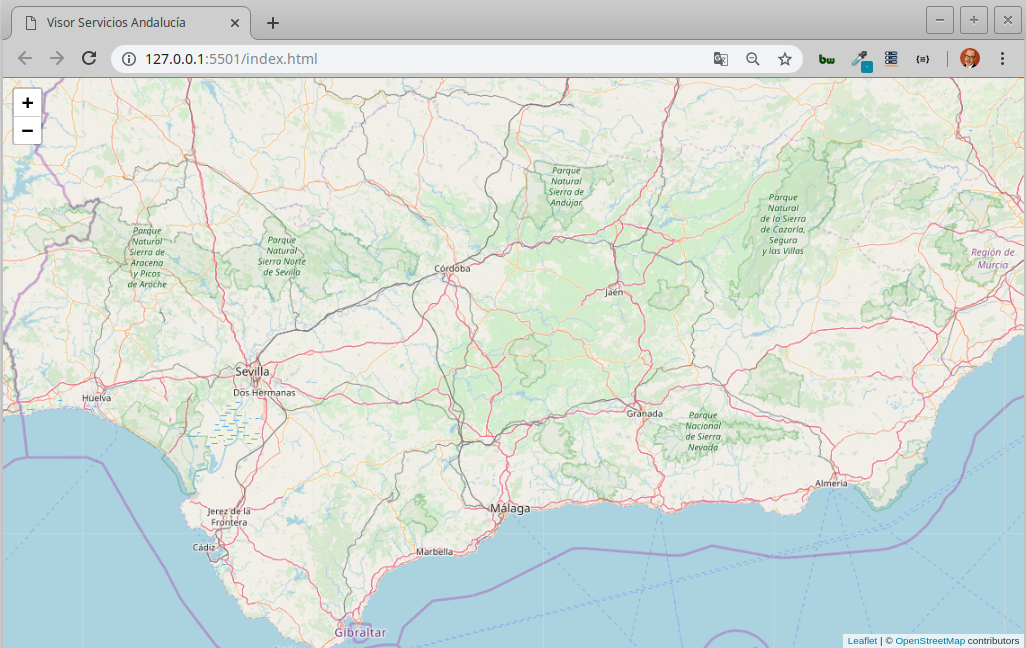The width and height of the screenshot is (1026, 648).
Task: View site information icon in address bar
Action: [128, 59]
